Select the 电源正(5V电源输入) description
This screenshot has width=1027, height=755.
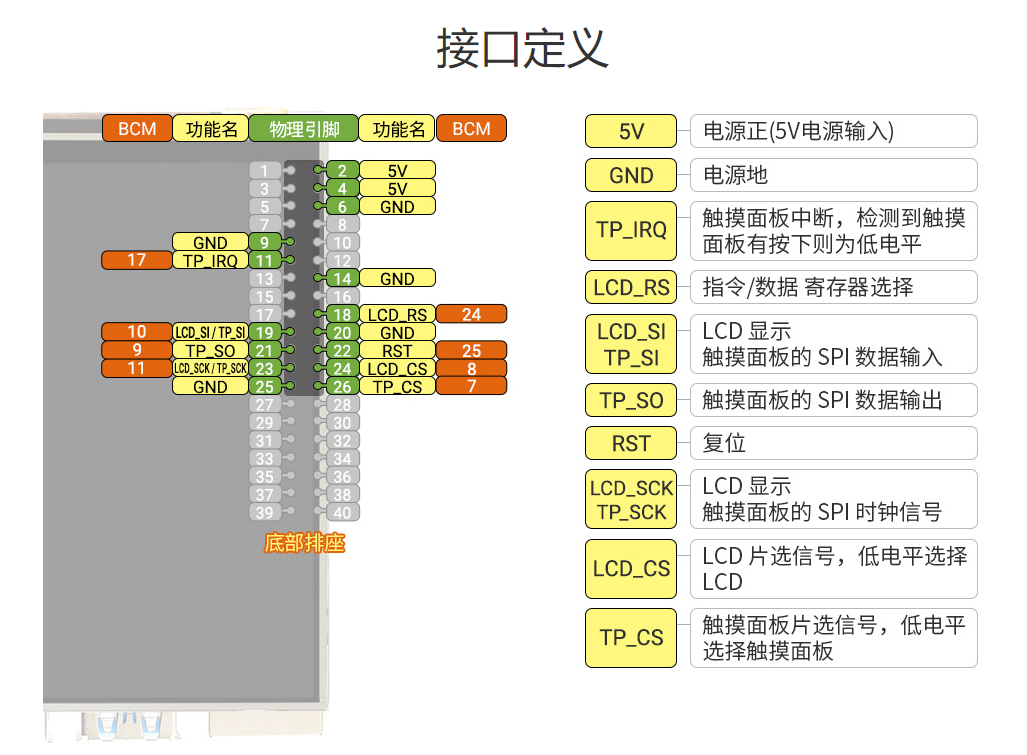(x=834, y=131)
